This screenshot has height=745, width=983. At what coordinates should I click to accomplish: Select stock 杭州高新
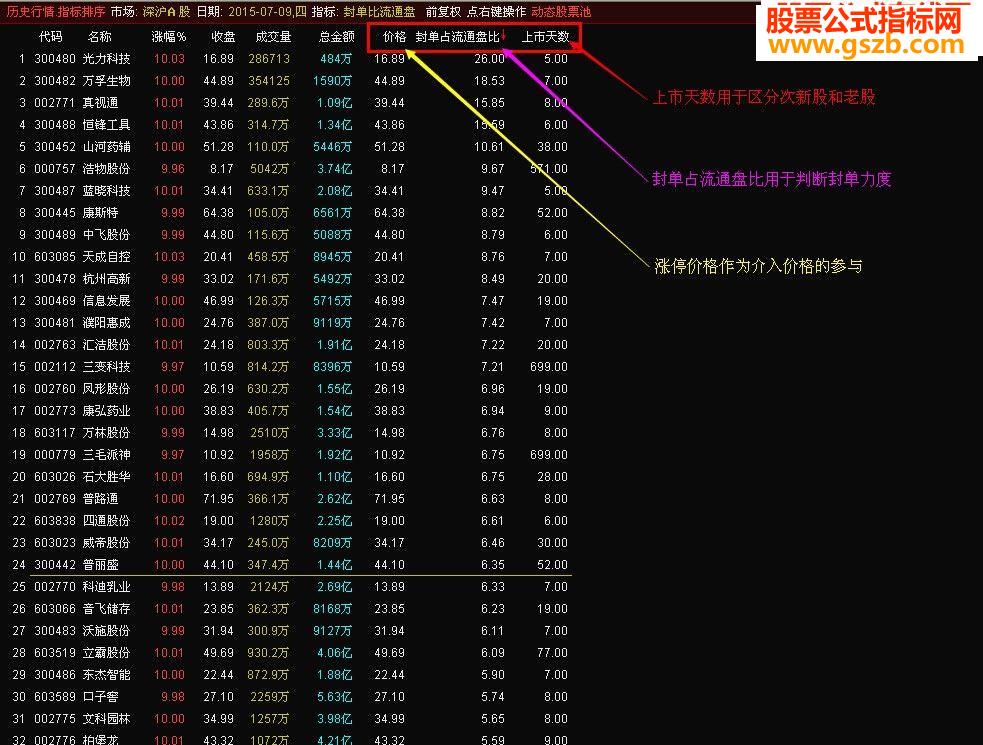107,278
